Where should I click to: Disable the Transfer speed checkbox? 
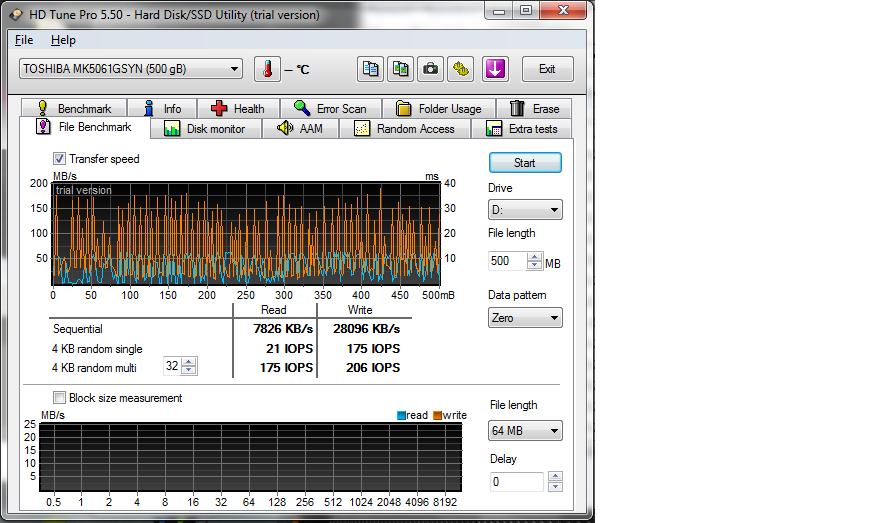click(60, 159)
